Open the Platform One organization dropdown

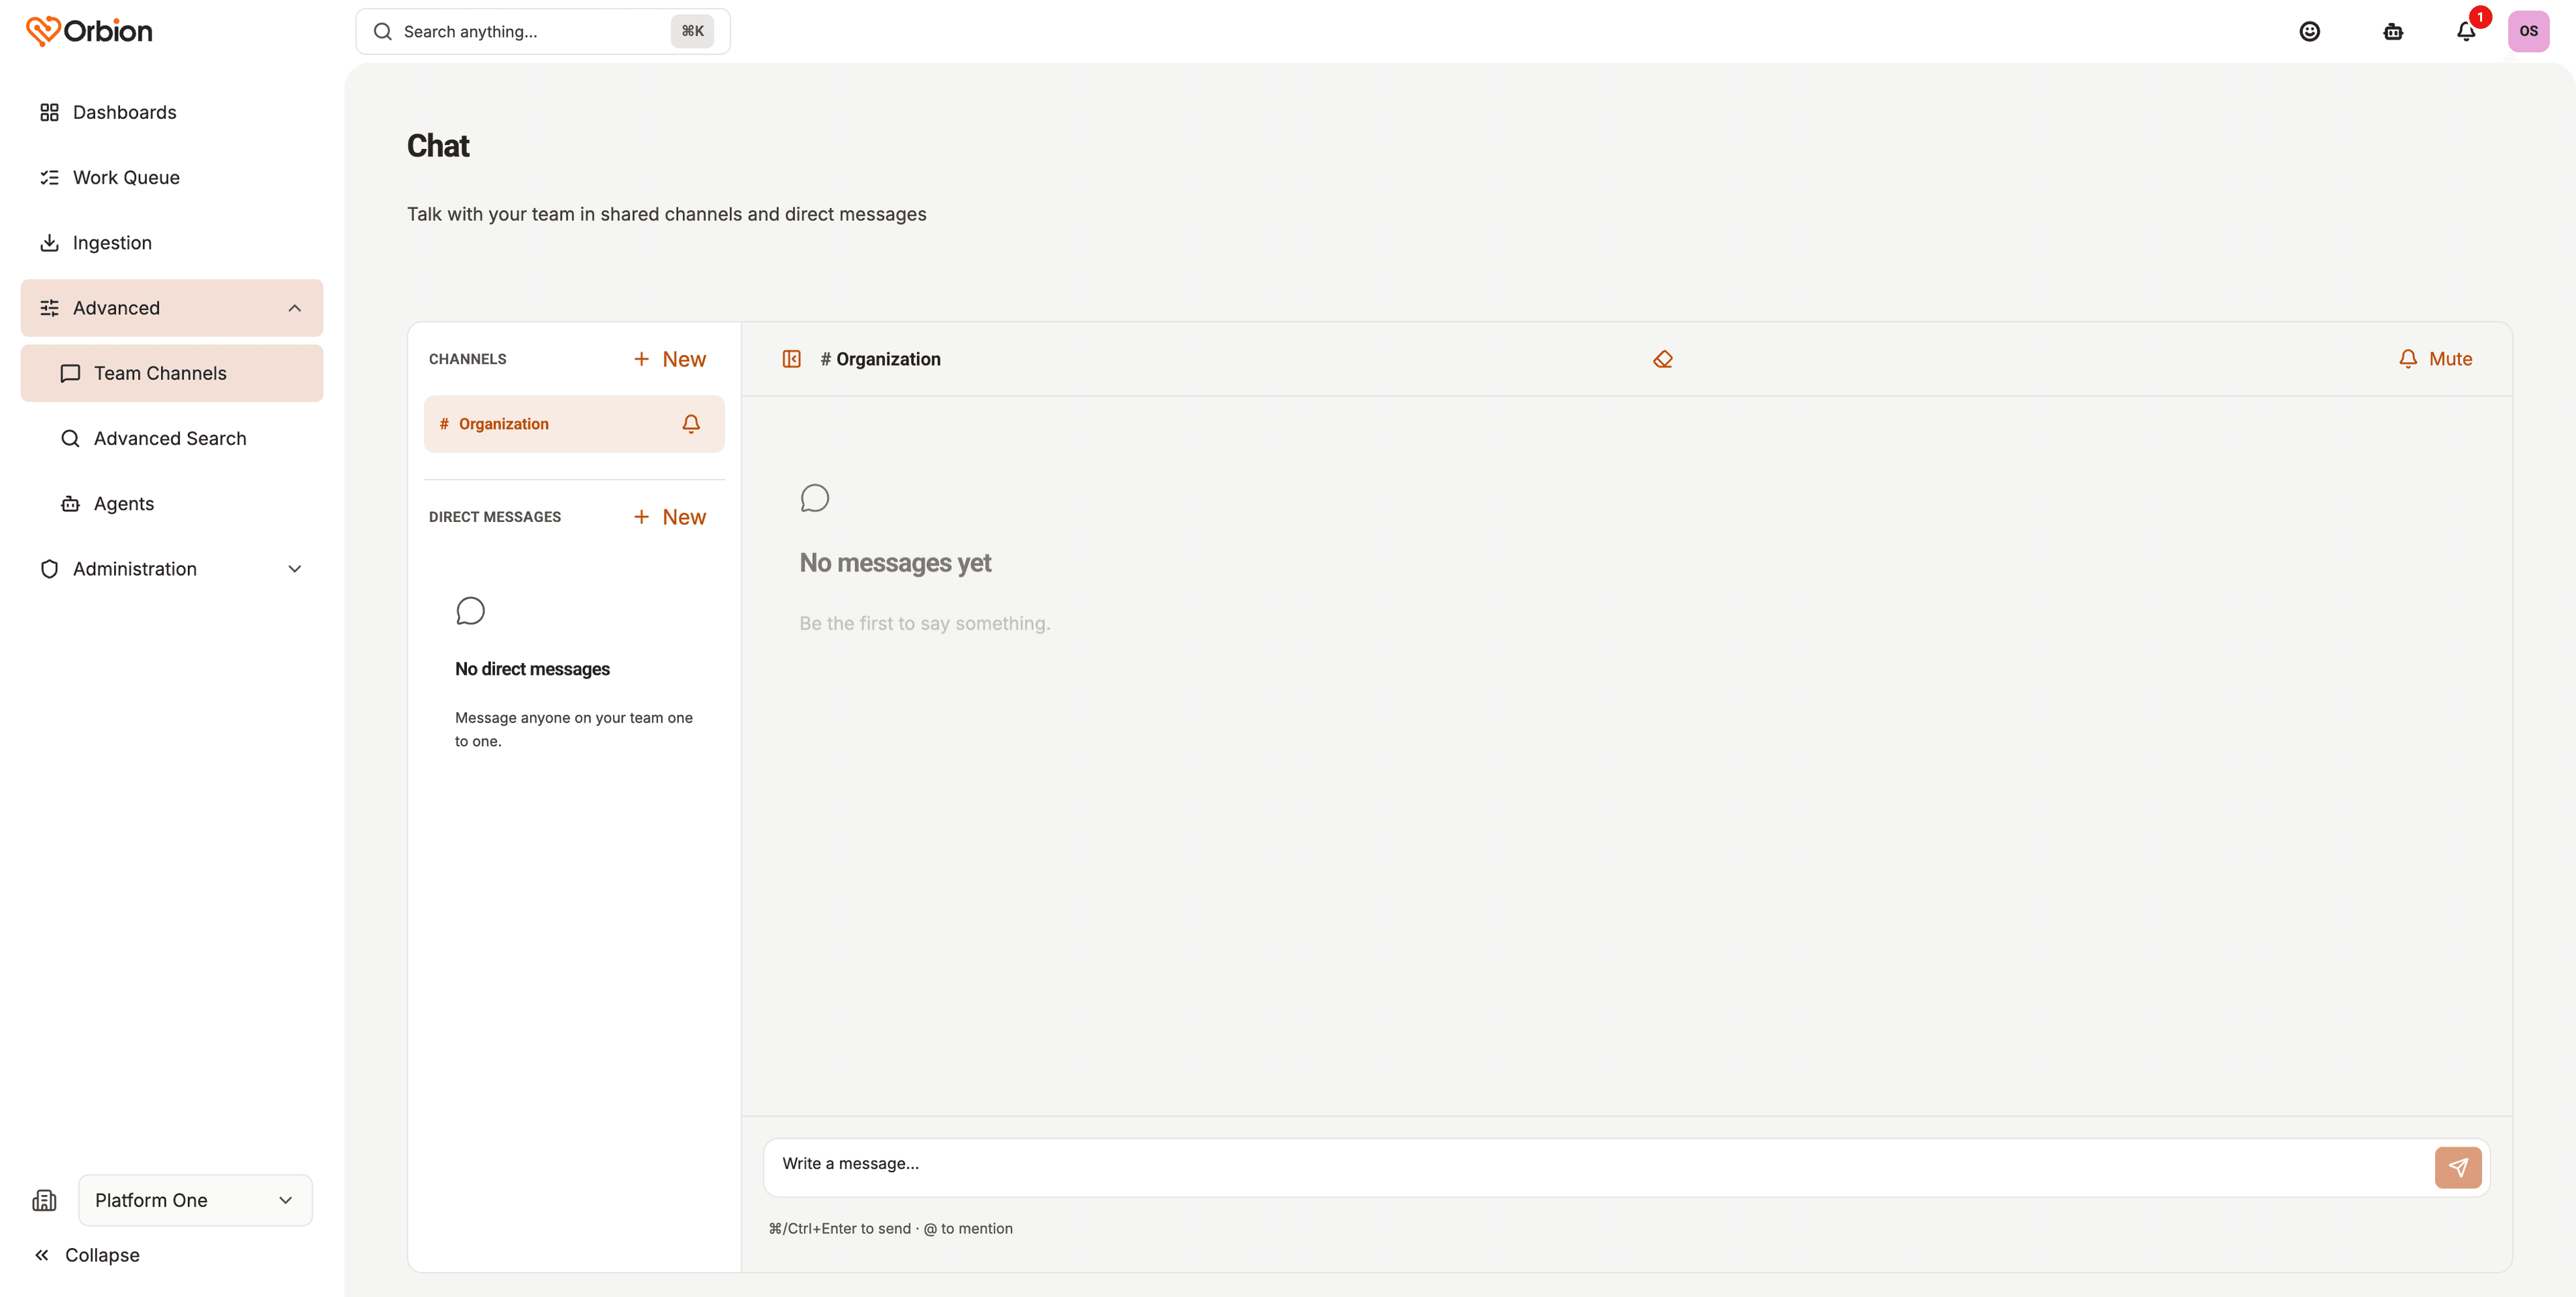pyautogui.click(x=195, y=1200)
